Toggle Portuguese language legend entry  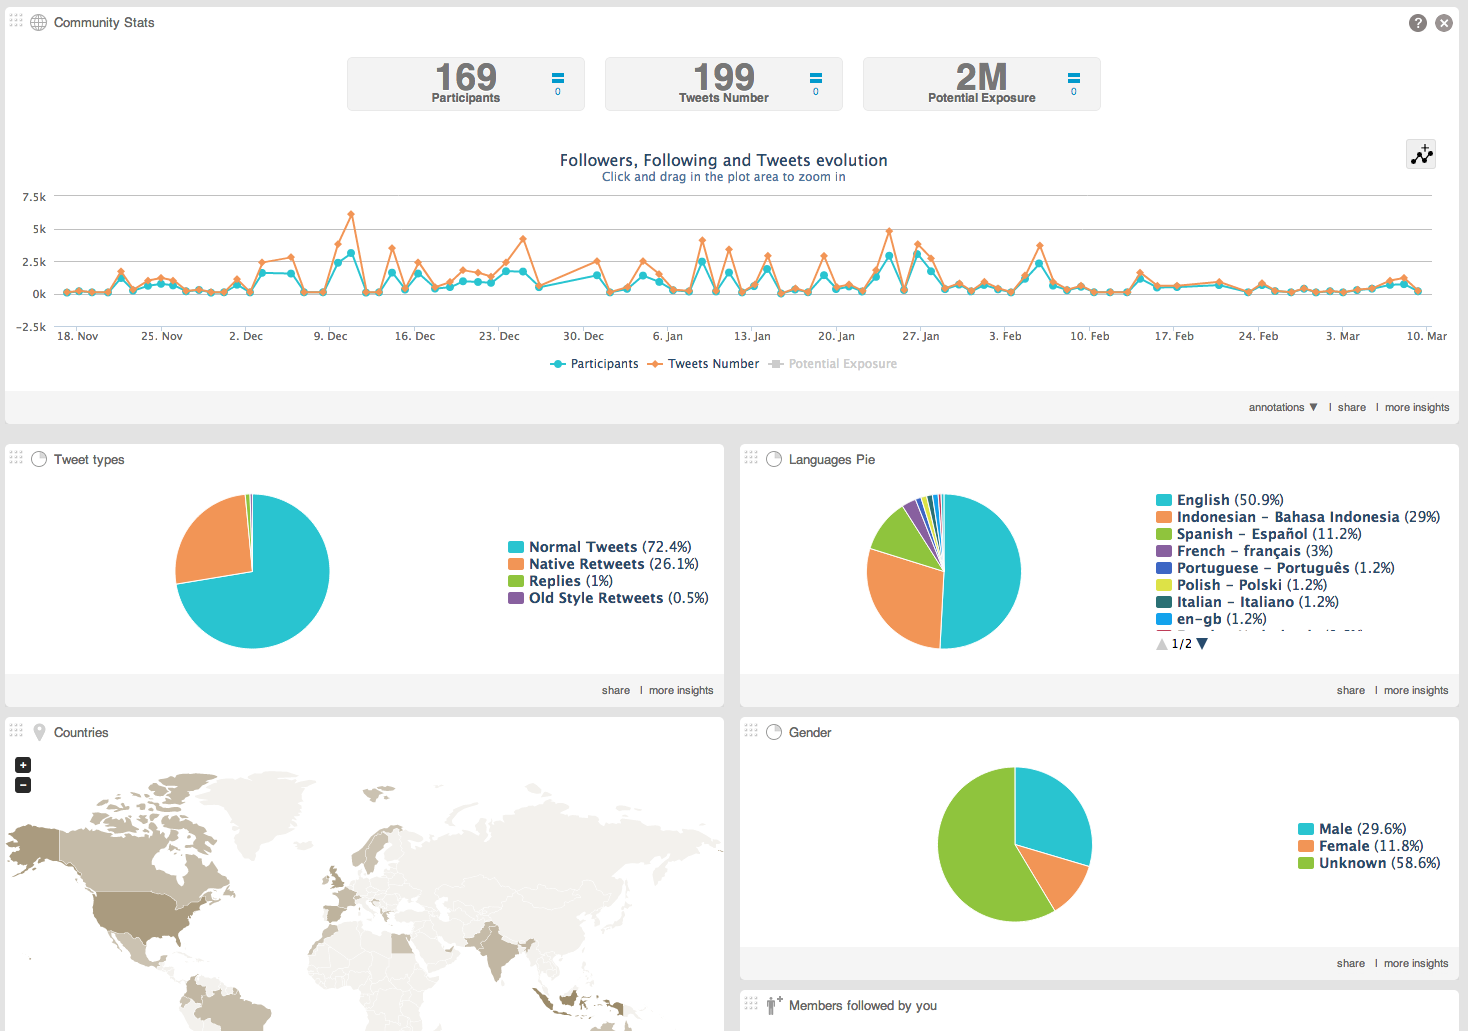(1275, 568)
